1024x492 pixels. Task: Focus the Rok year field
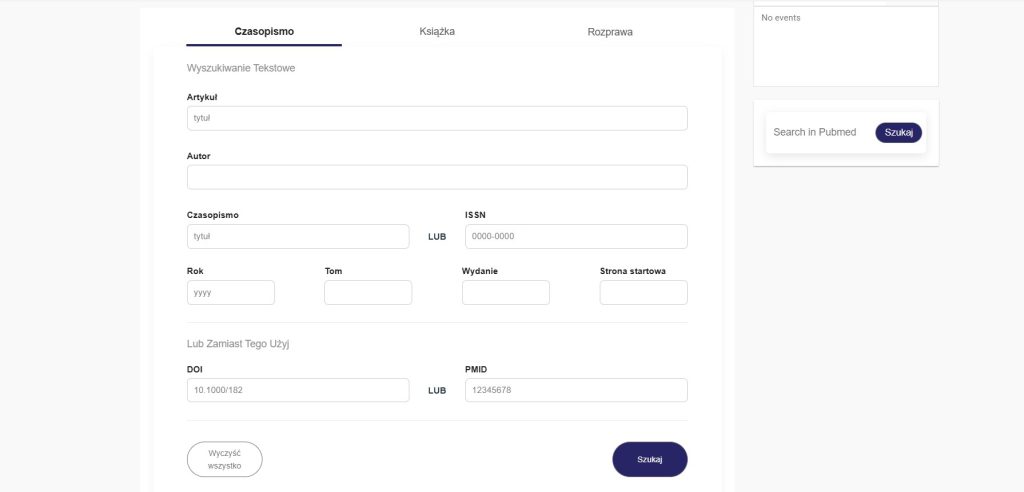pyautogui.click(x=231, y=293)
